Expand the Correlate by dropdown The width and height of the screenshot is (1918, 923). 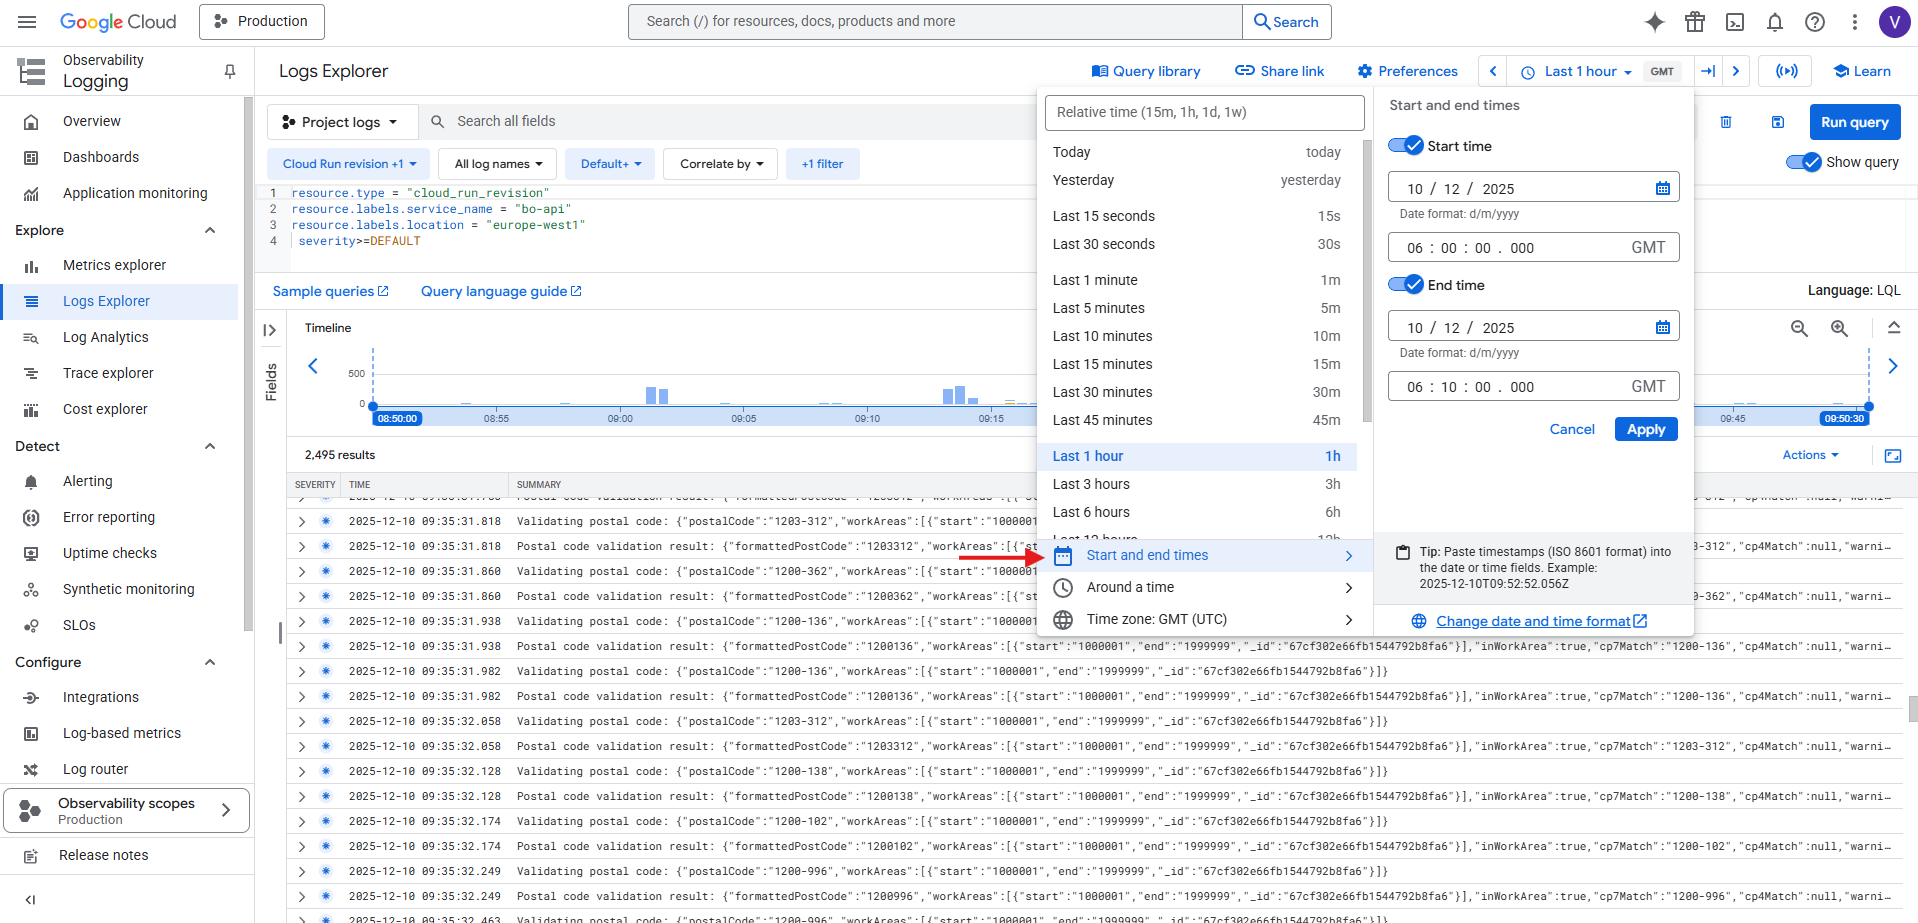pyautogui.click(x=720, y=163)
